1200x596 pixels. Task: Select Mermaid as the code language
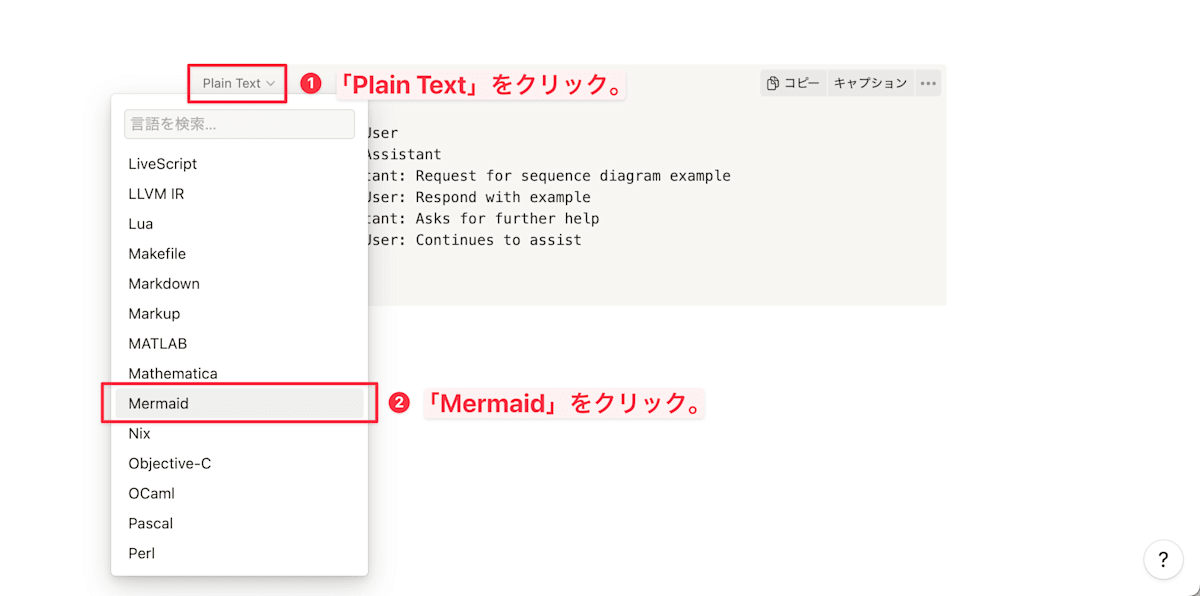[x=239, y=404]
